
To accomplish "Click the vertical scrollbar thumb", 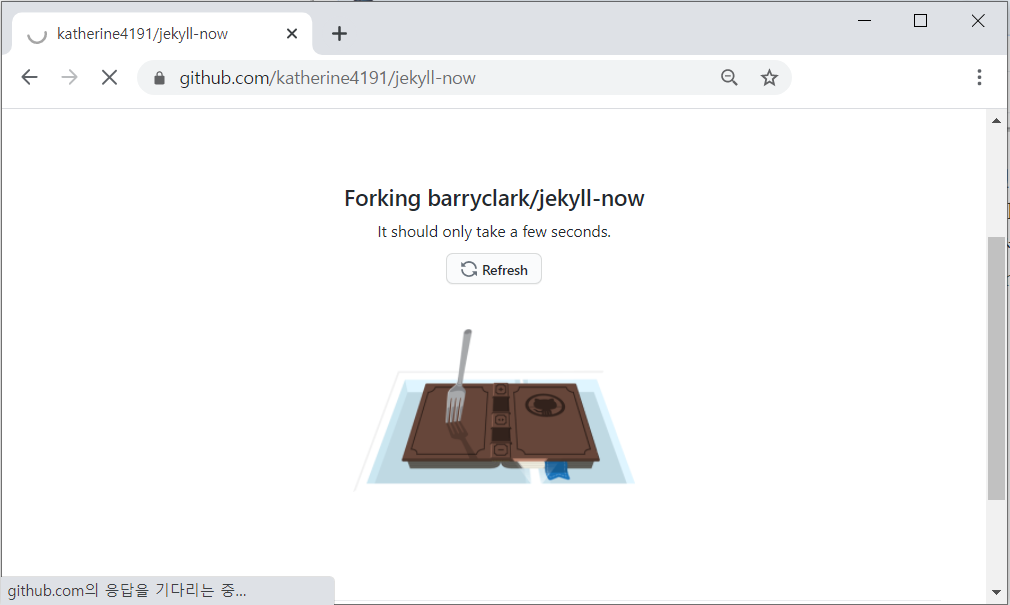I will 996,368.
